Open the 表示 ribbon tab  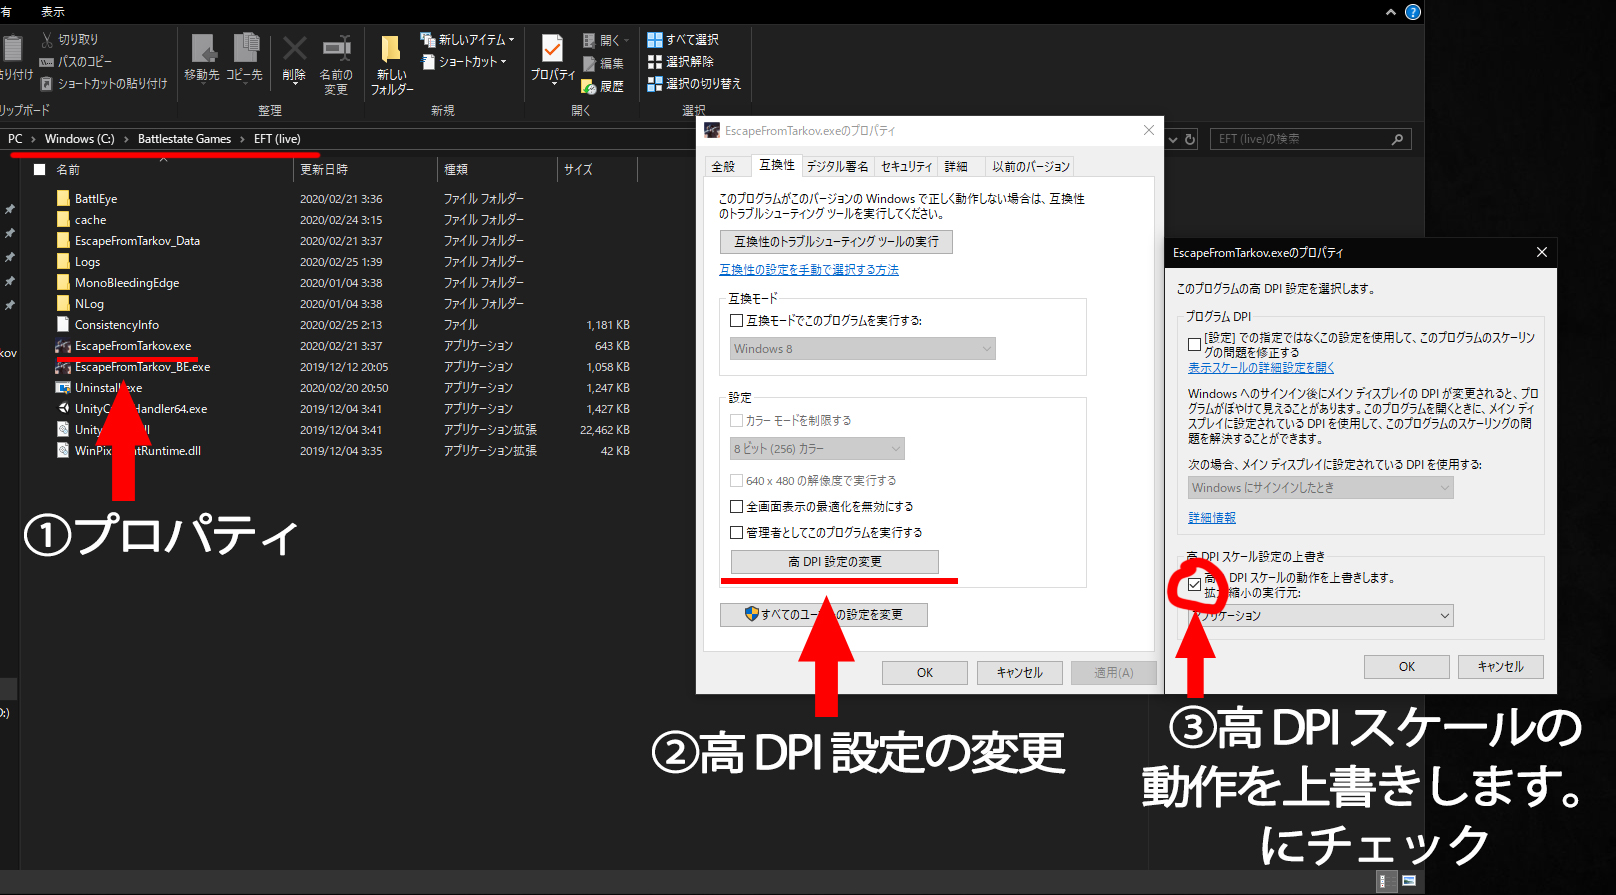[53, 12]
